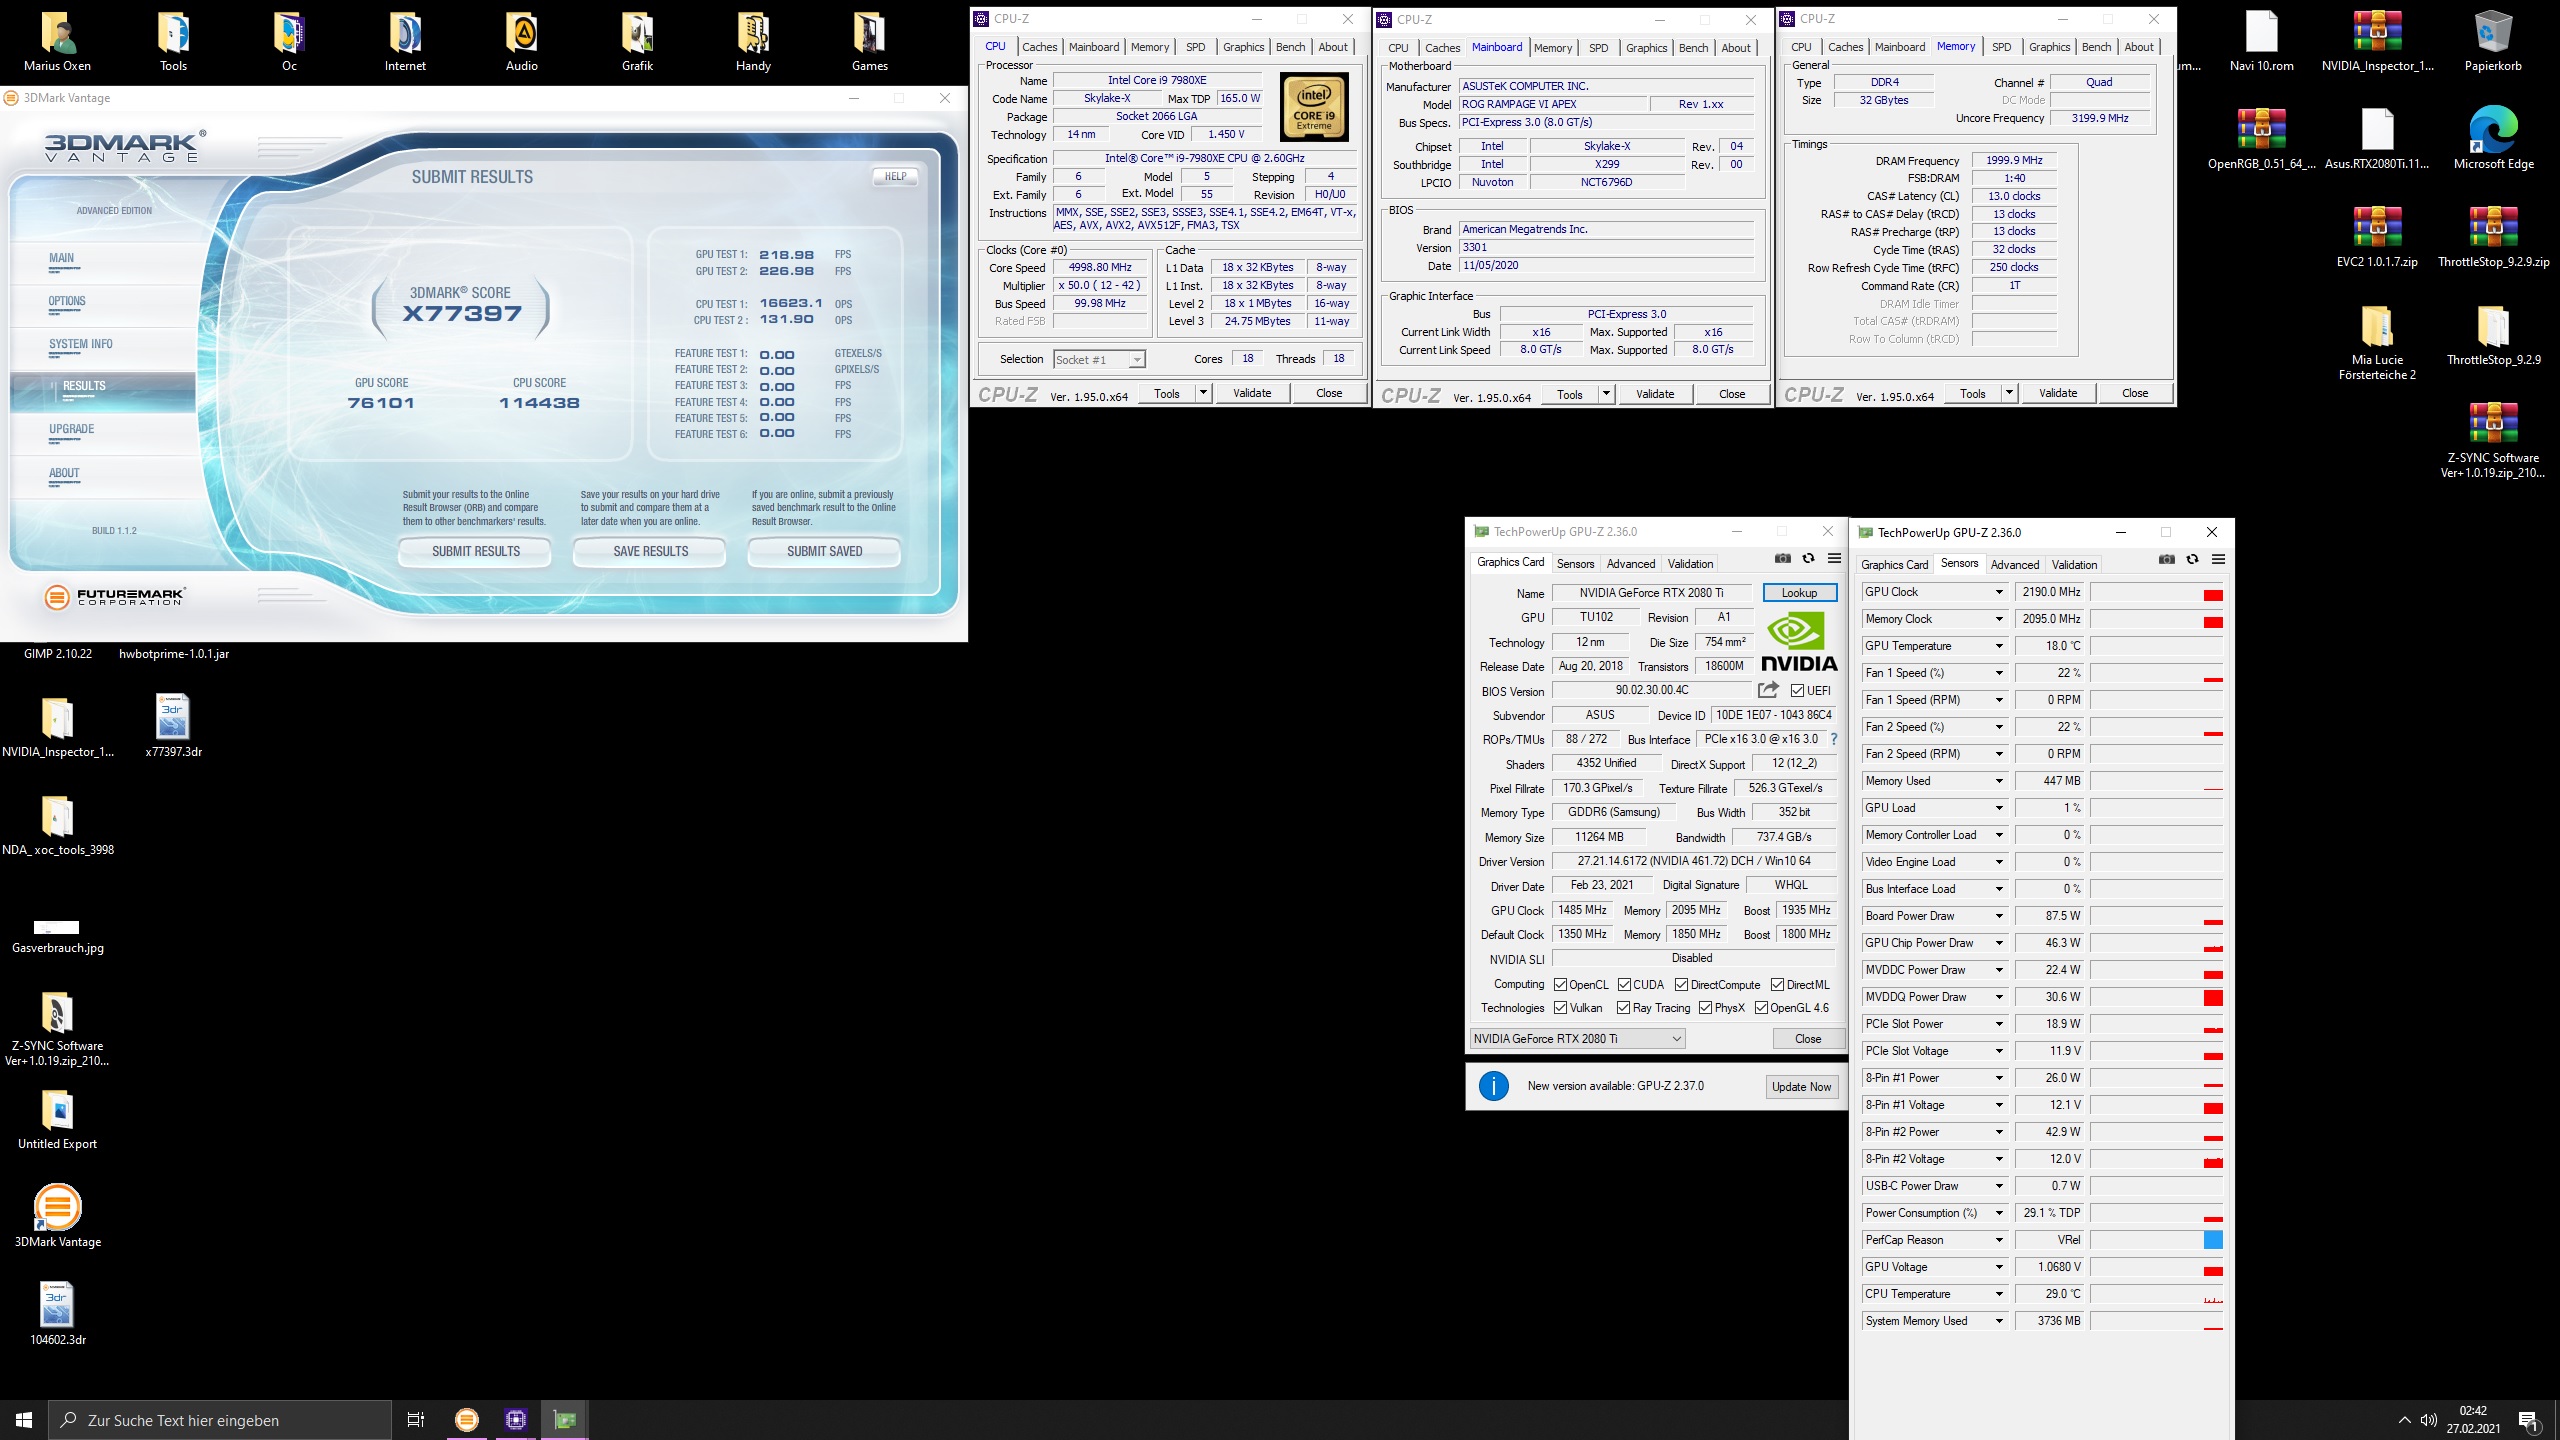2560x1440 pixels.
Task: Click Validate button in CPU-Z Mainboard window
Action: click(1654, 394)
